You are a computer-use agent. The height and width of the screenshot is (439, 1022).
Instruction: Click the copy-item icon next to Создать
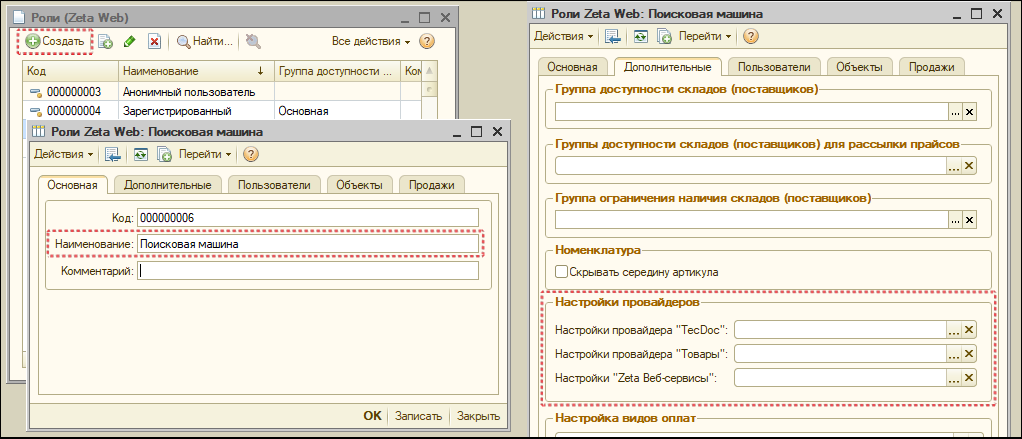point(106,42)
